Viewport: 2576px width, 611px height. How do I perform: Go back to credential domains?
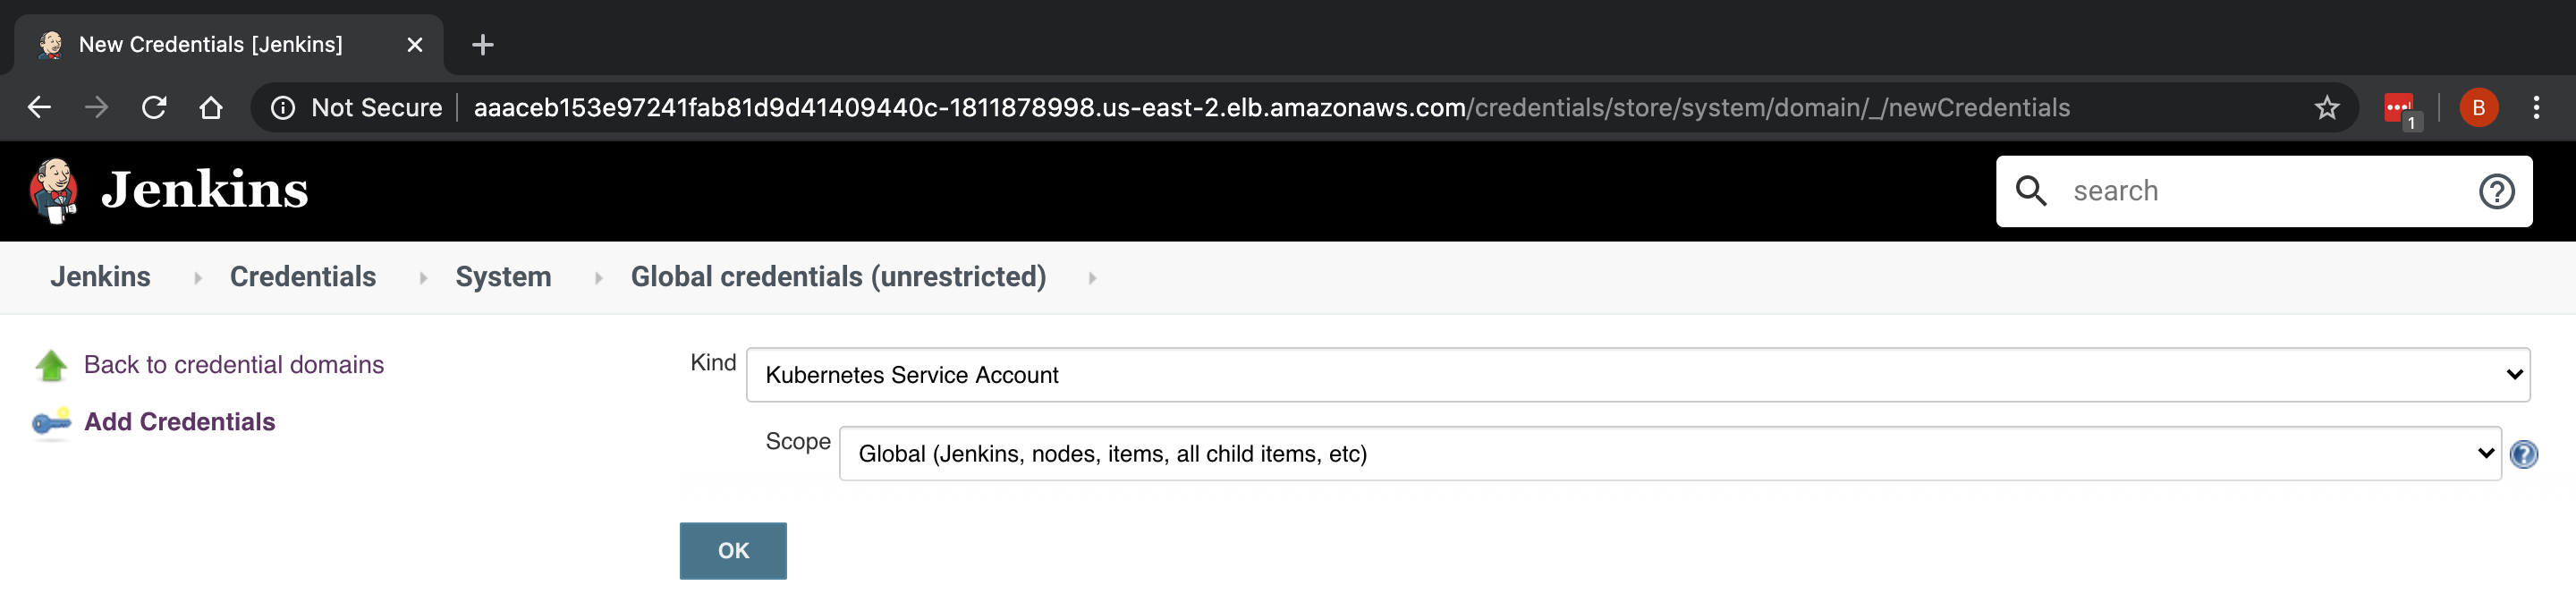pyautogui.click(x=233, y=365)
